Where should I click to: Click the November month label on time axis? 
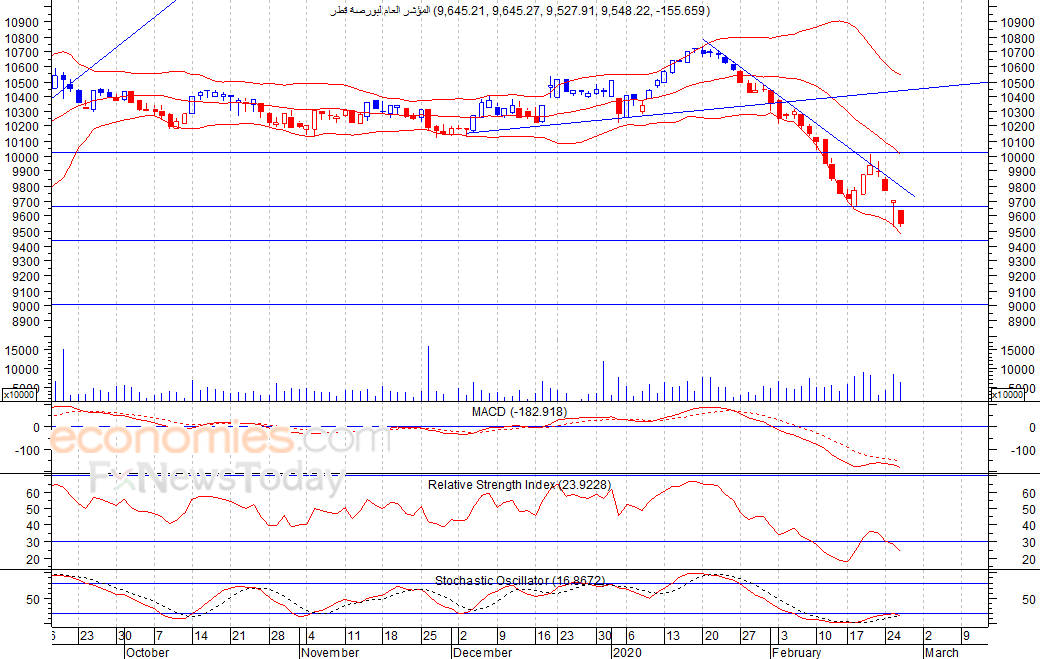330,652
